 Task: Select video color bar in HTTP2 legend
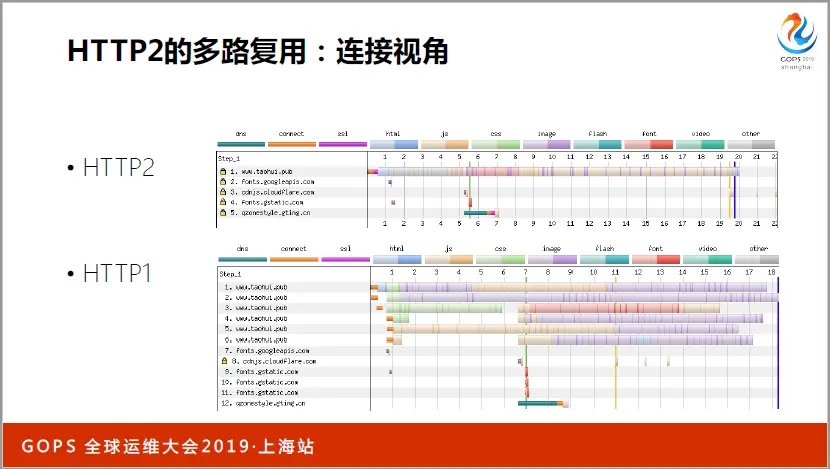(x=700, y=145)
